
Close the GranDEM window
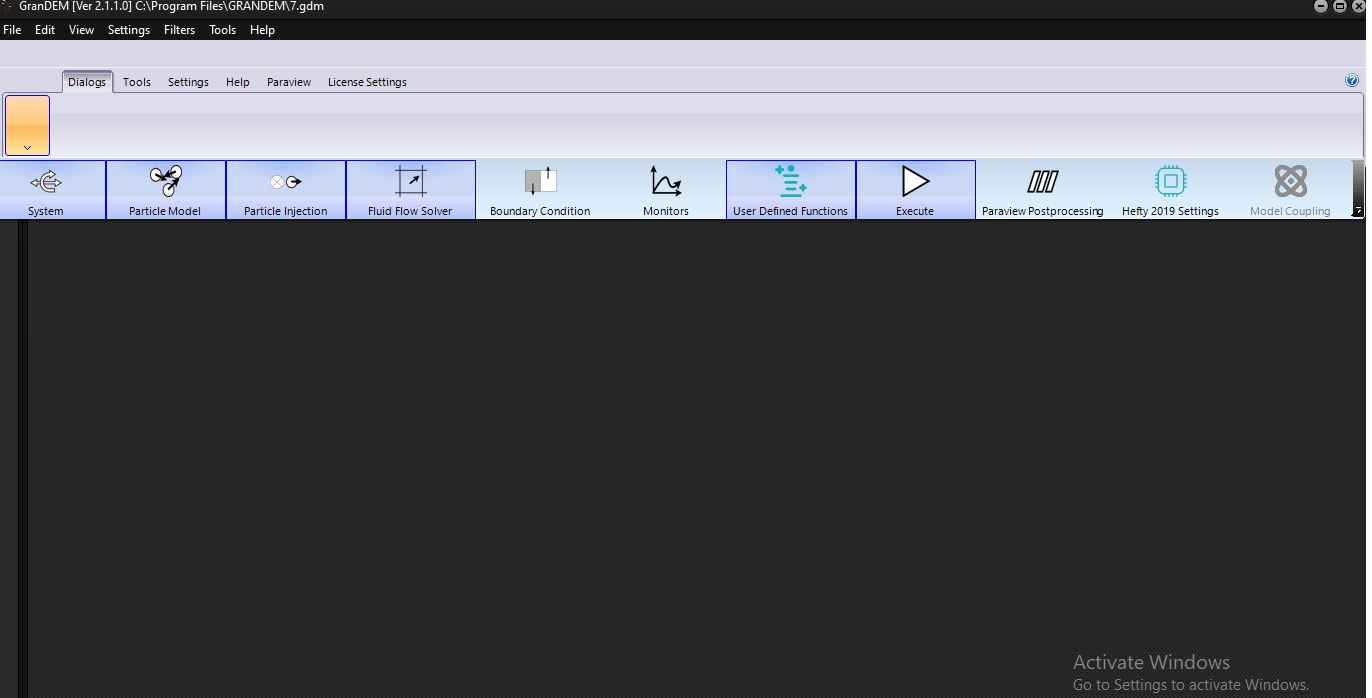1358,6
